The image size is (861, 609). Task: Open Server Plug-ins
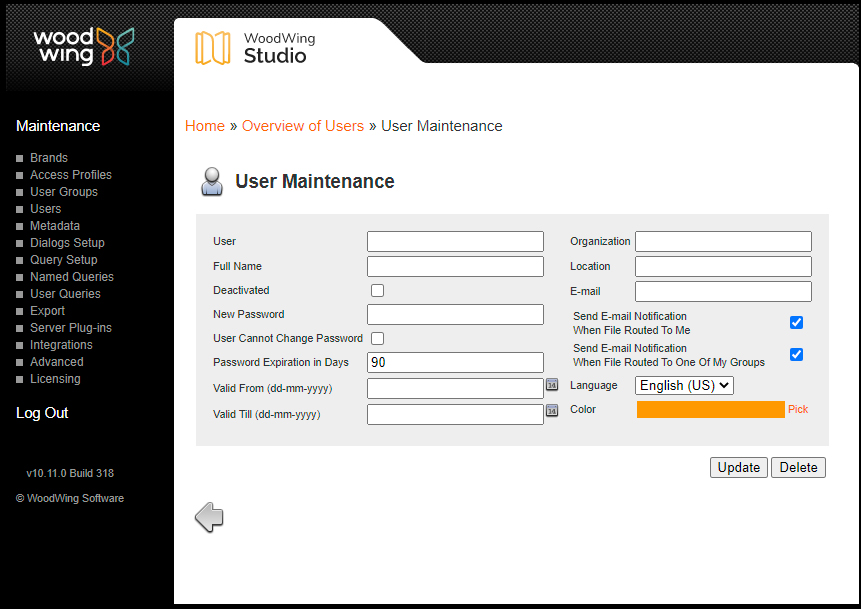(71, 328)
